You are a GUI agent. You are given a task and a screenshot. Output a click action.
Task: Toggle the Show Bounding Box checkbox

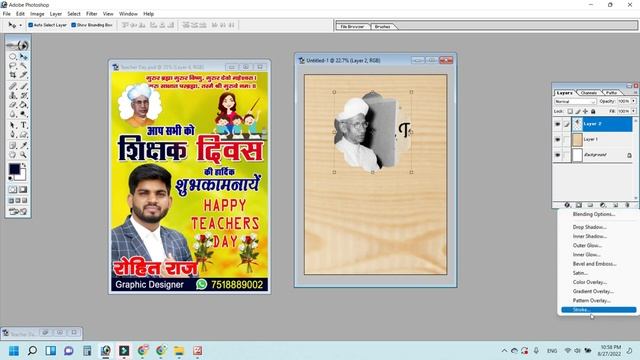click(74, 25)
